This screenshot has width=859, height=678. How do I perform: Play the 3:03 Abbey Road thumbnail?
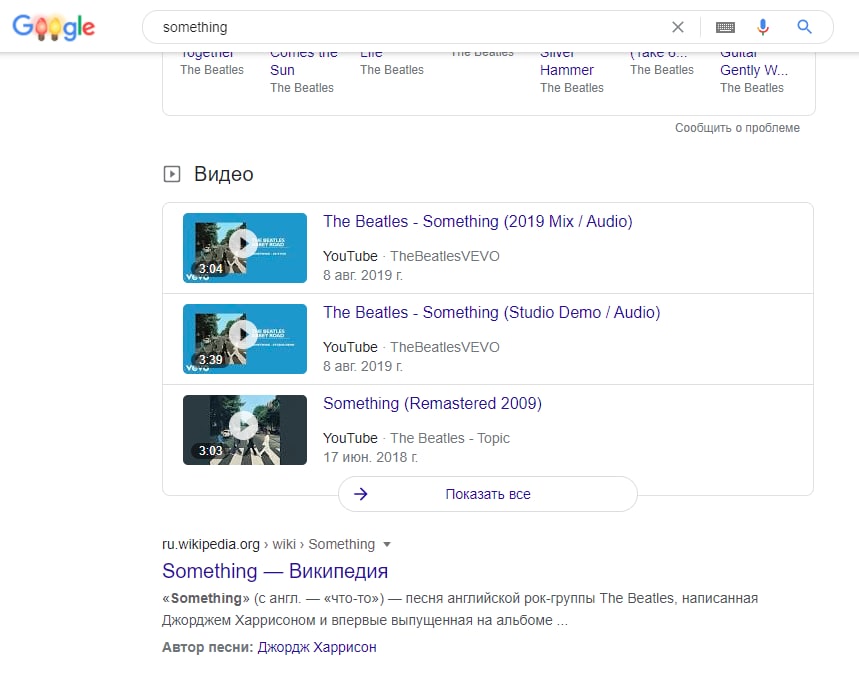245,429
